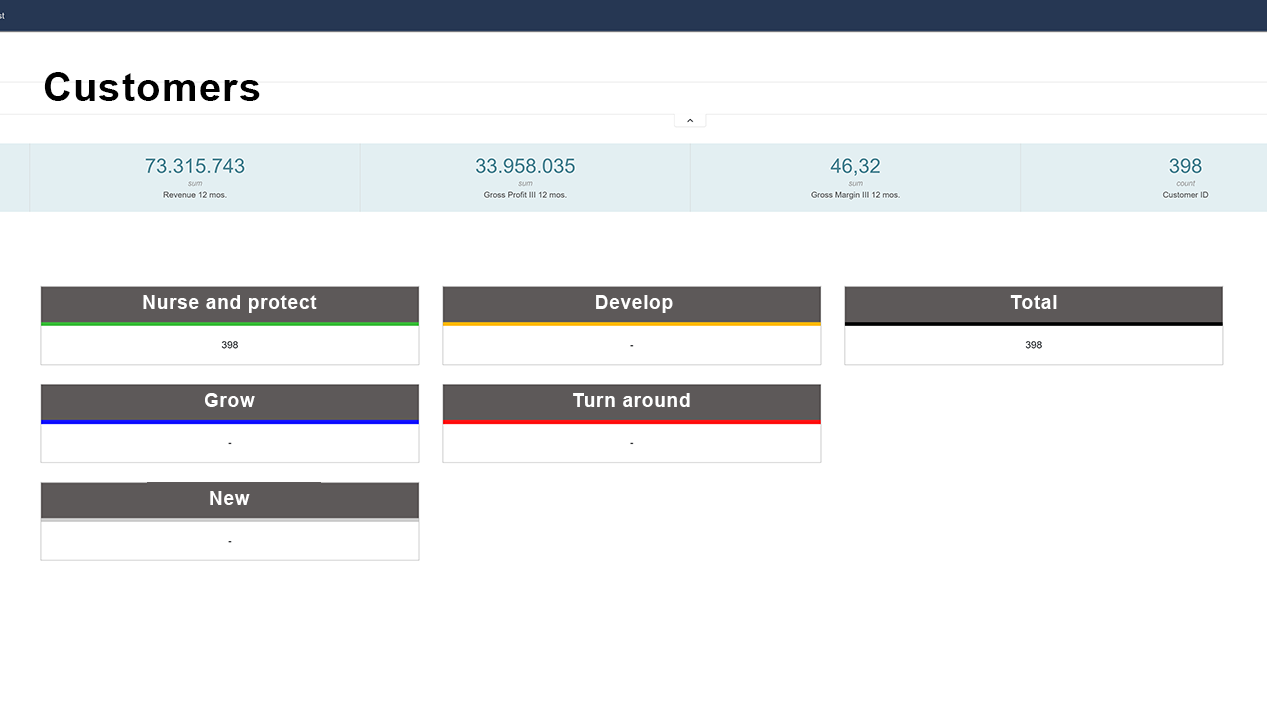Select the dash value under Grow

(230, 444)
